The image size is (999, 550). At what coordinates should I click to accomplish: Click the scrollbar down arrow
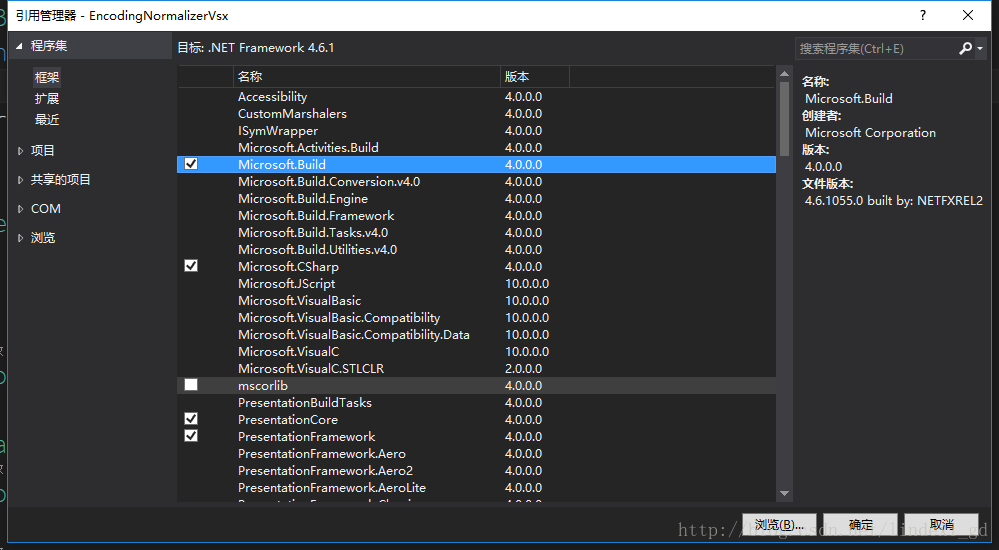pos(784,493)
